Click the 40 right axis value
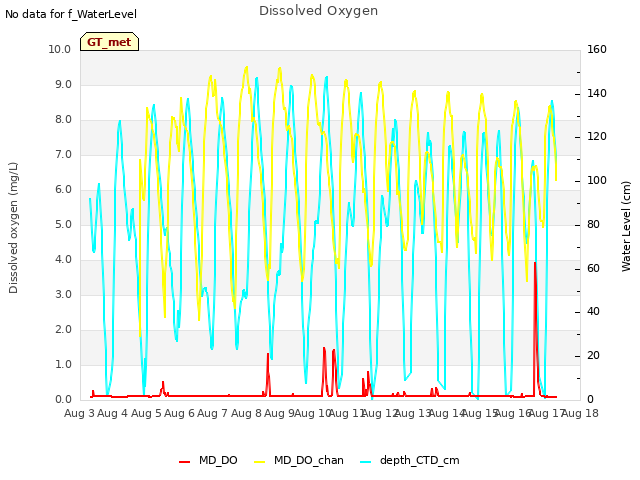The width and height of the screenshot is (640, 480). [x=593, y=312]
